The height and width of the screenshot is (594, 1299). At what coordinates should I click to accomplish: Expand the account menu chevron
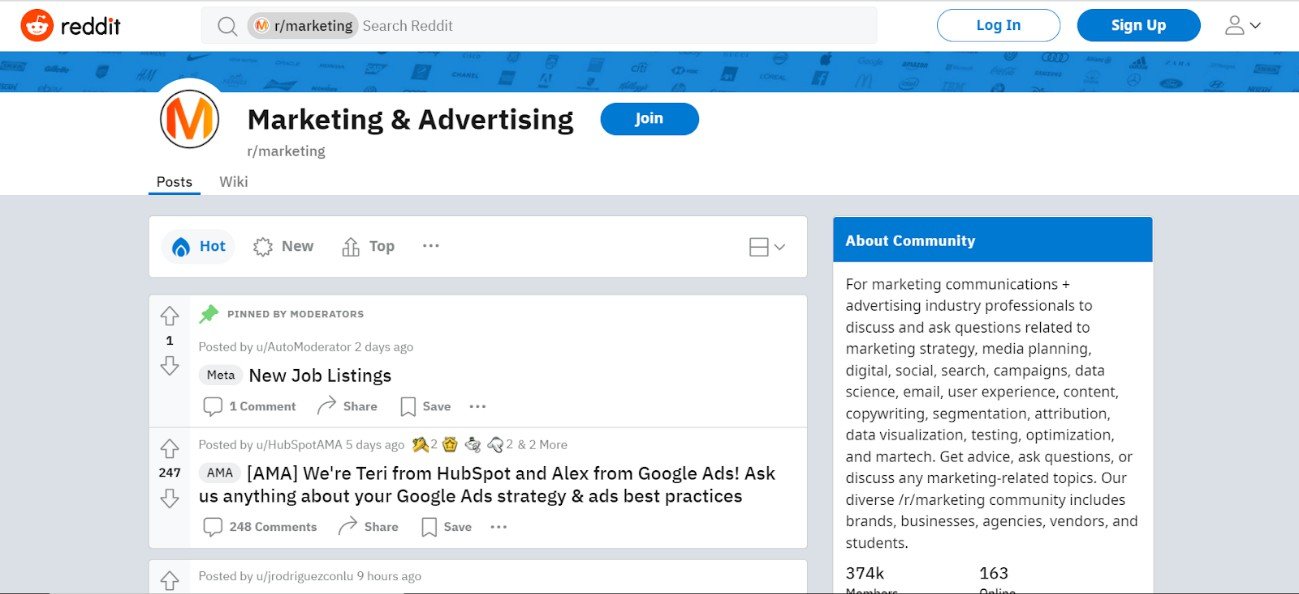point(1256,24)
